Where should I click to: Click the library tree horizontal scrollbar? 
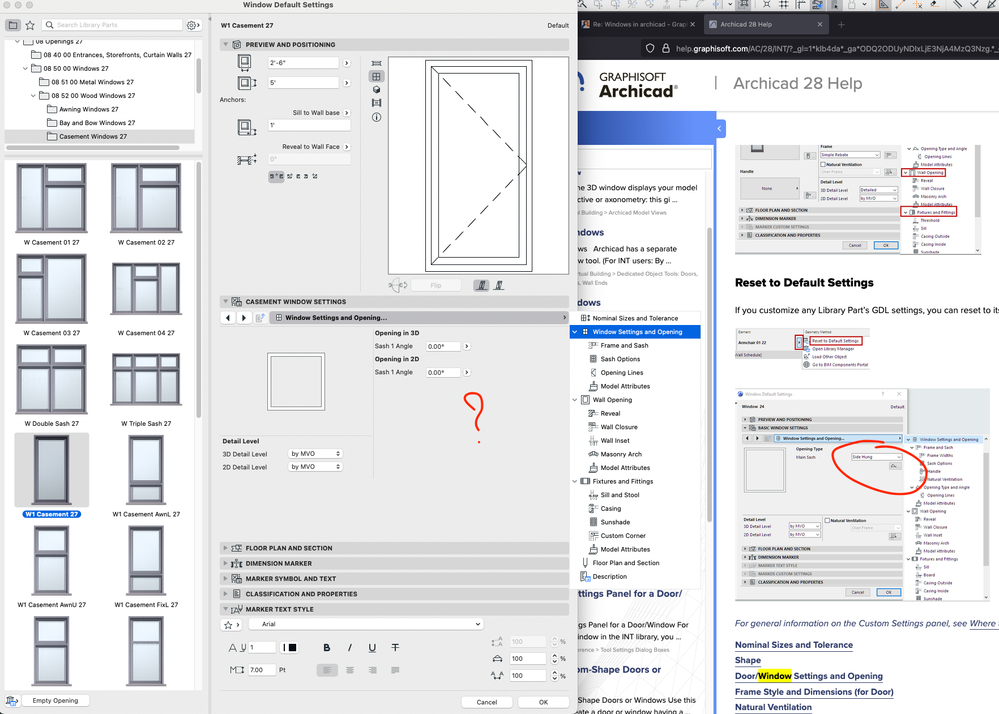(x=93, y=148)
